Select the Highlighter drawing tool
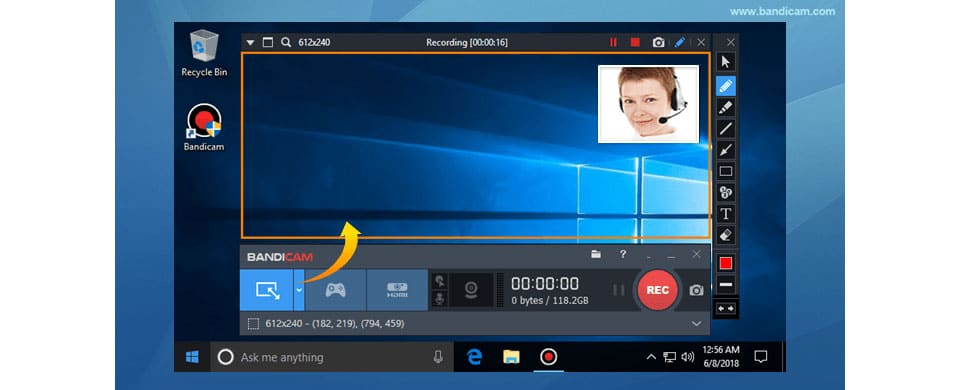954x390 pixels. [x=726, y=107]
